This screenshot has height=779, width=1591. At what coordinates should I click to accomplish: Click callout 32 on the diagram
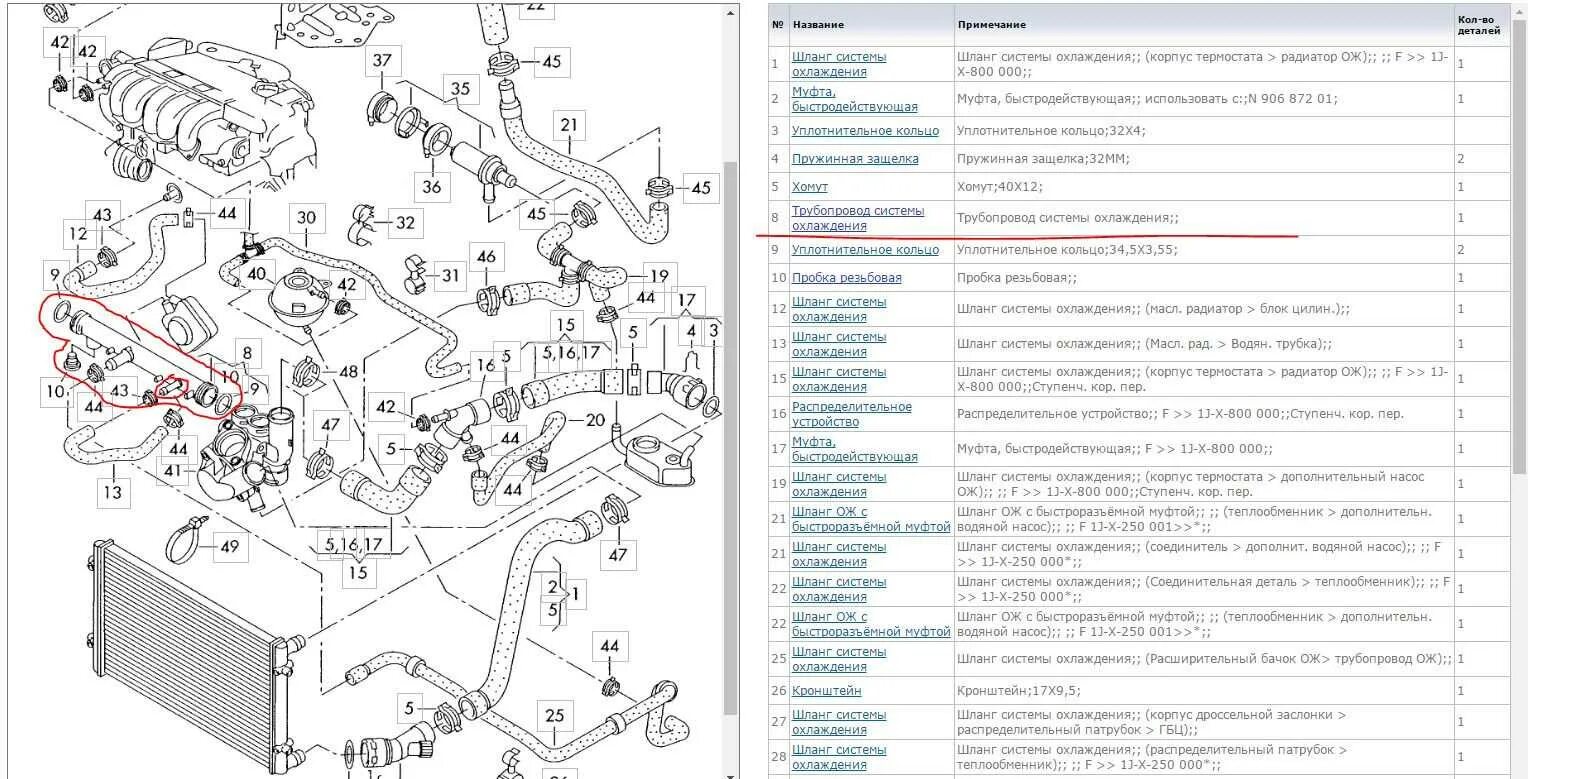point(405,223)
